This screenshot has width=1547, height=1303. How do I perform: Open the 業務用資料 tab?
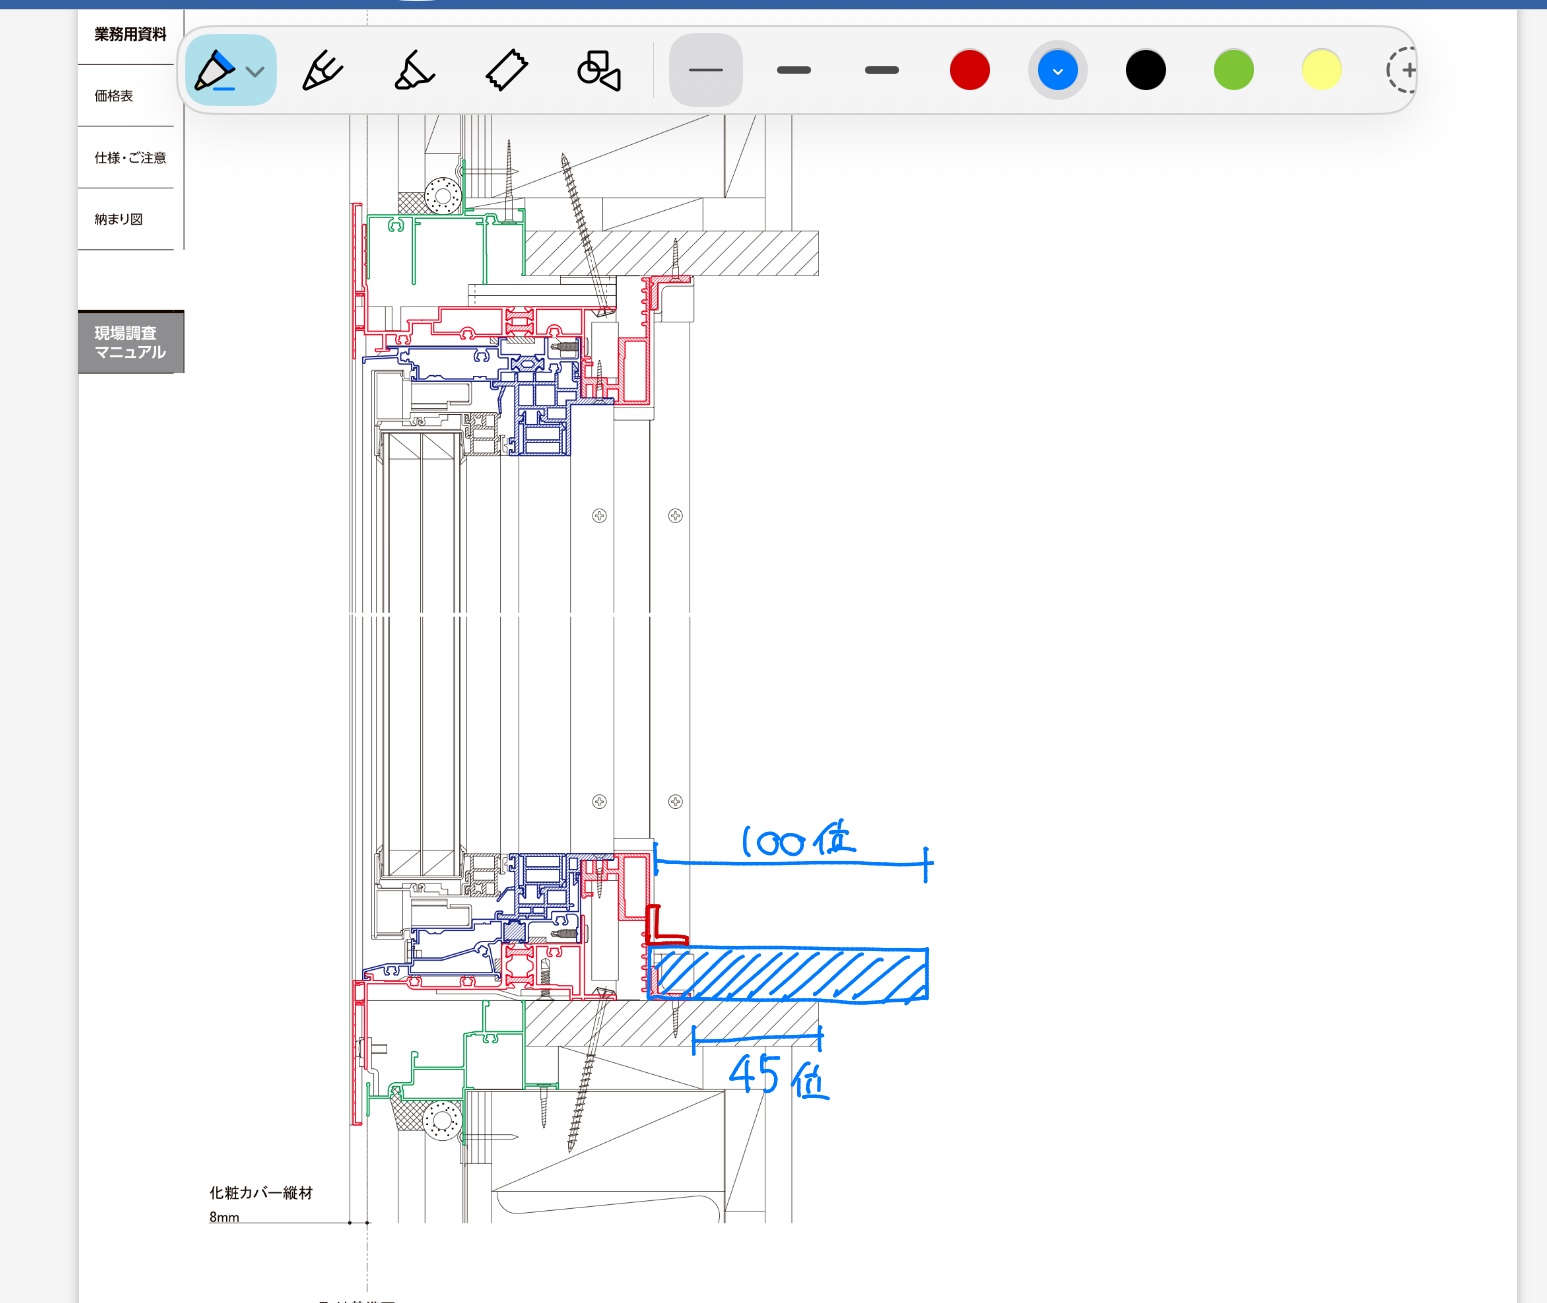pos(130,35)
